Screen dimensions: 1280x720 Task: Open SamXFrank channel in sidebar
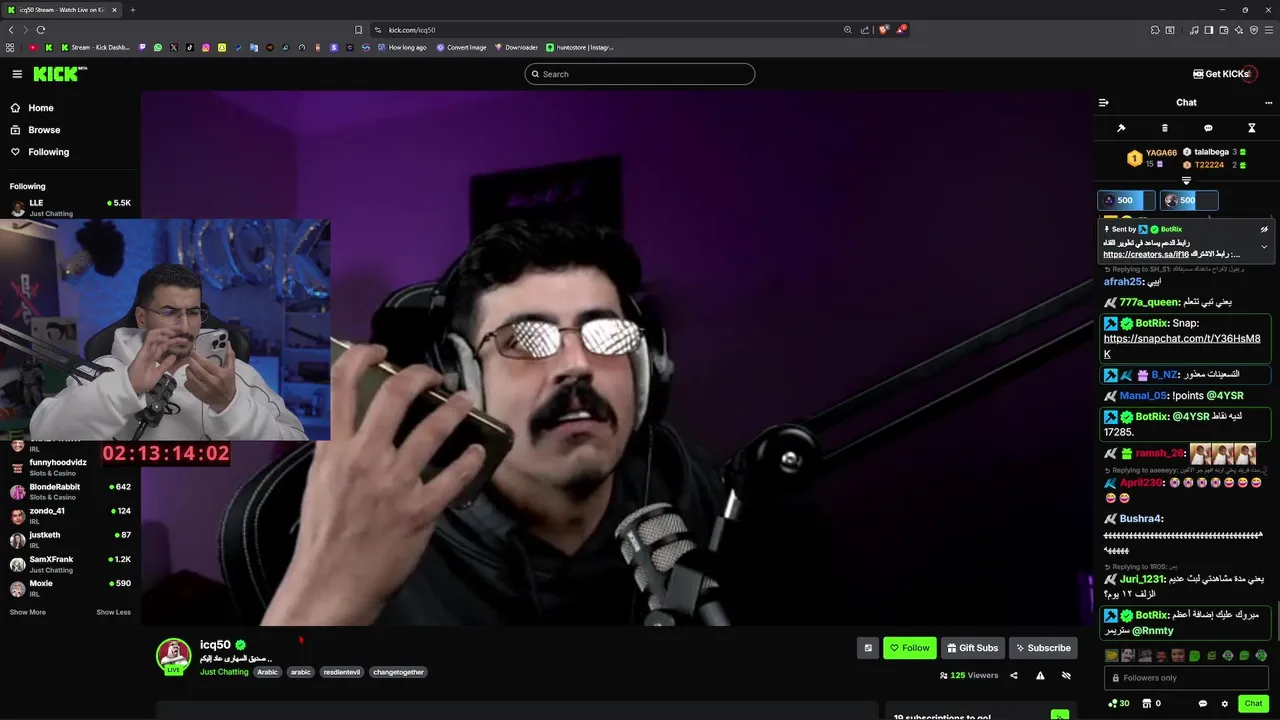tap(70, 564)
